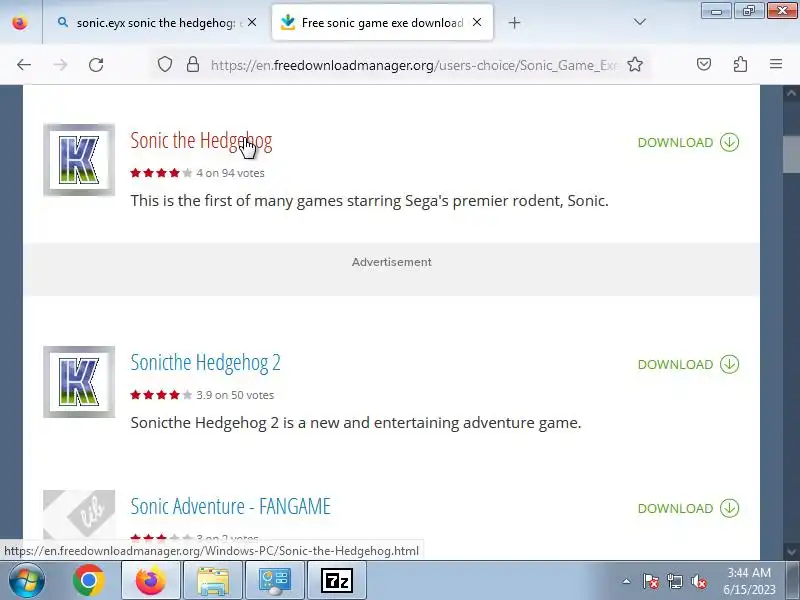Click the star rating for Sonicthe Hedgehog 2
The width and height of the screenshot is (800, 600).
click(x=161, y=395)
